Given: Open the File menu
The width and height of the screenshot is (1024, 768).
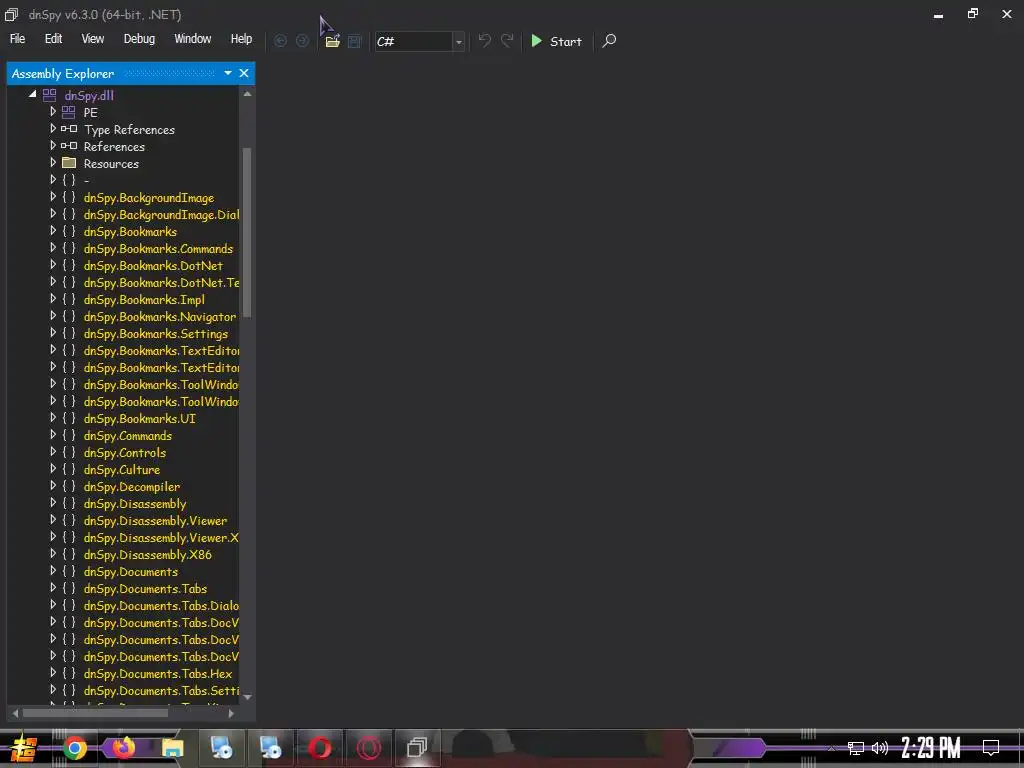Looking at the screenshot, I should (x=18, y=39).
